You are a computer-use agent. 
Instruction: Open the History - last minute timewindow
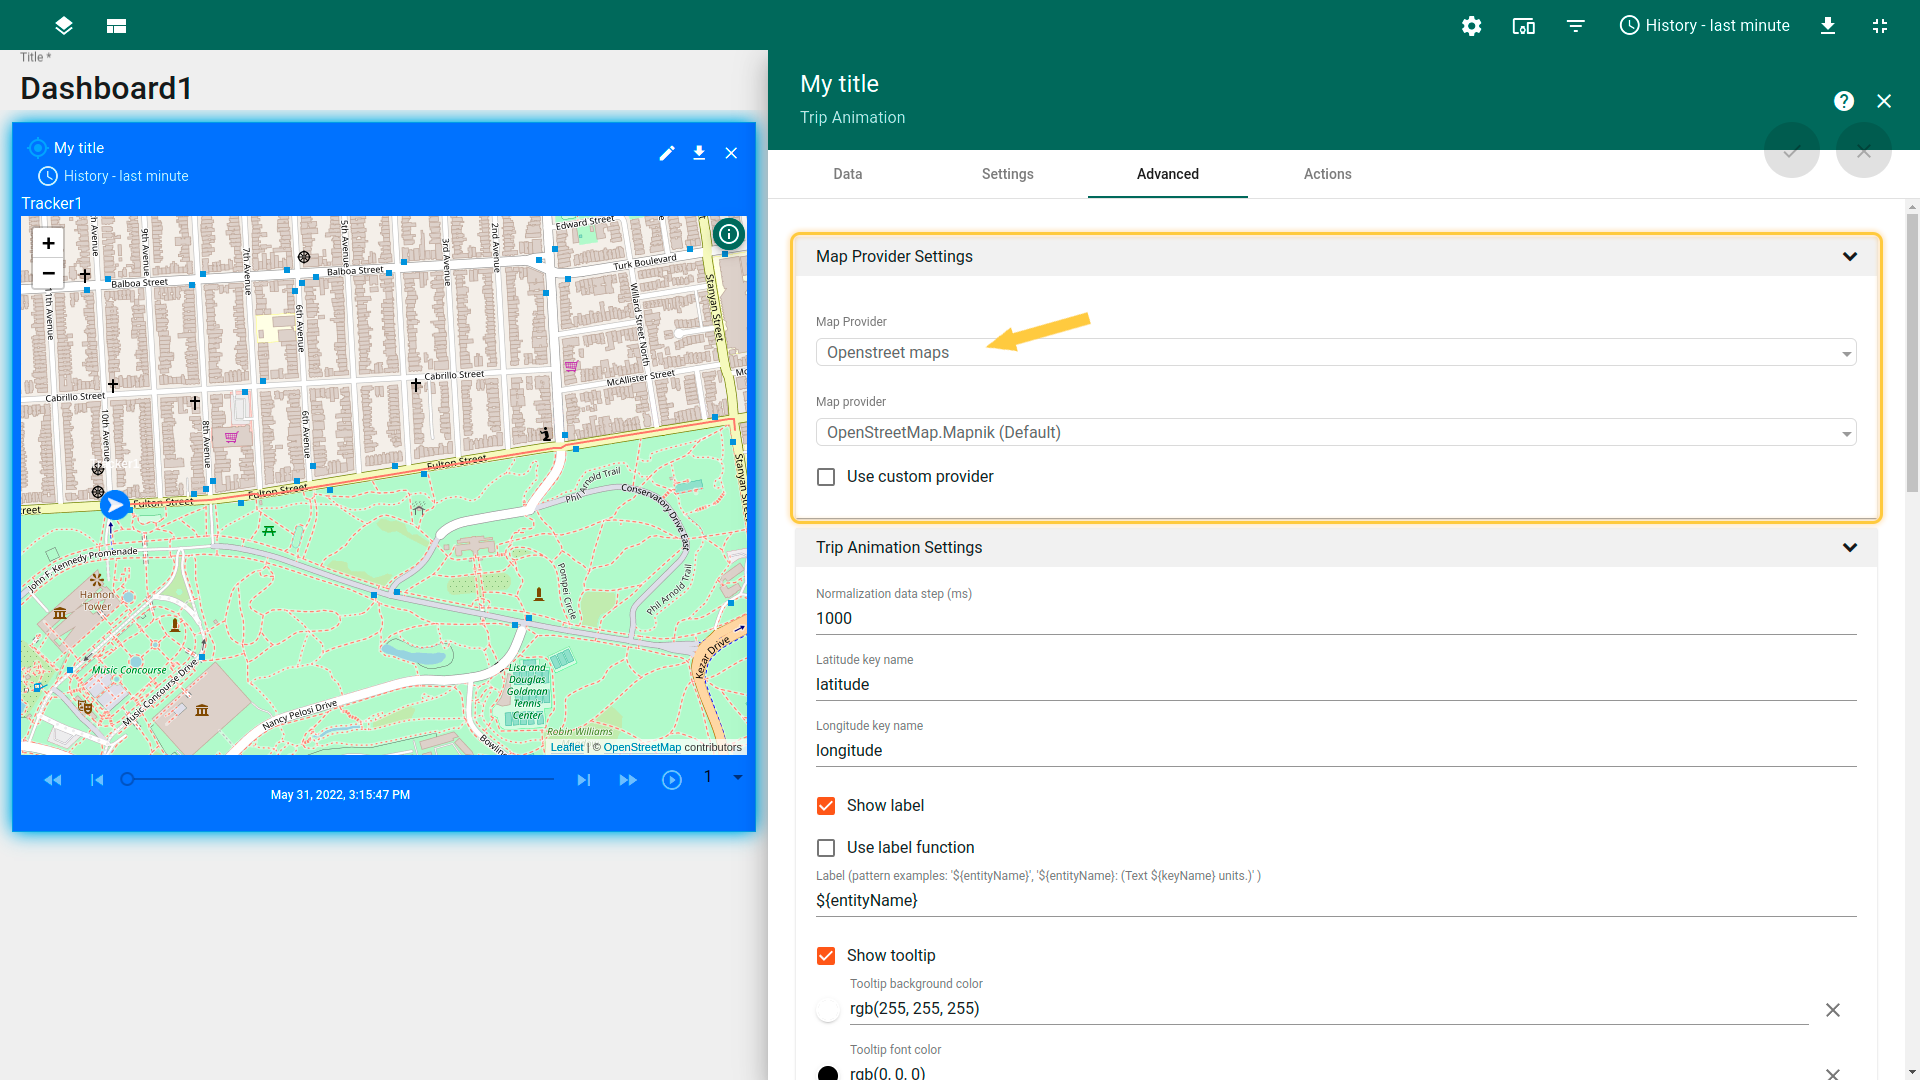click(1704, 26)
